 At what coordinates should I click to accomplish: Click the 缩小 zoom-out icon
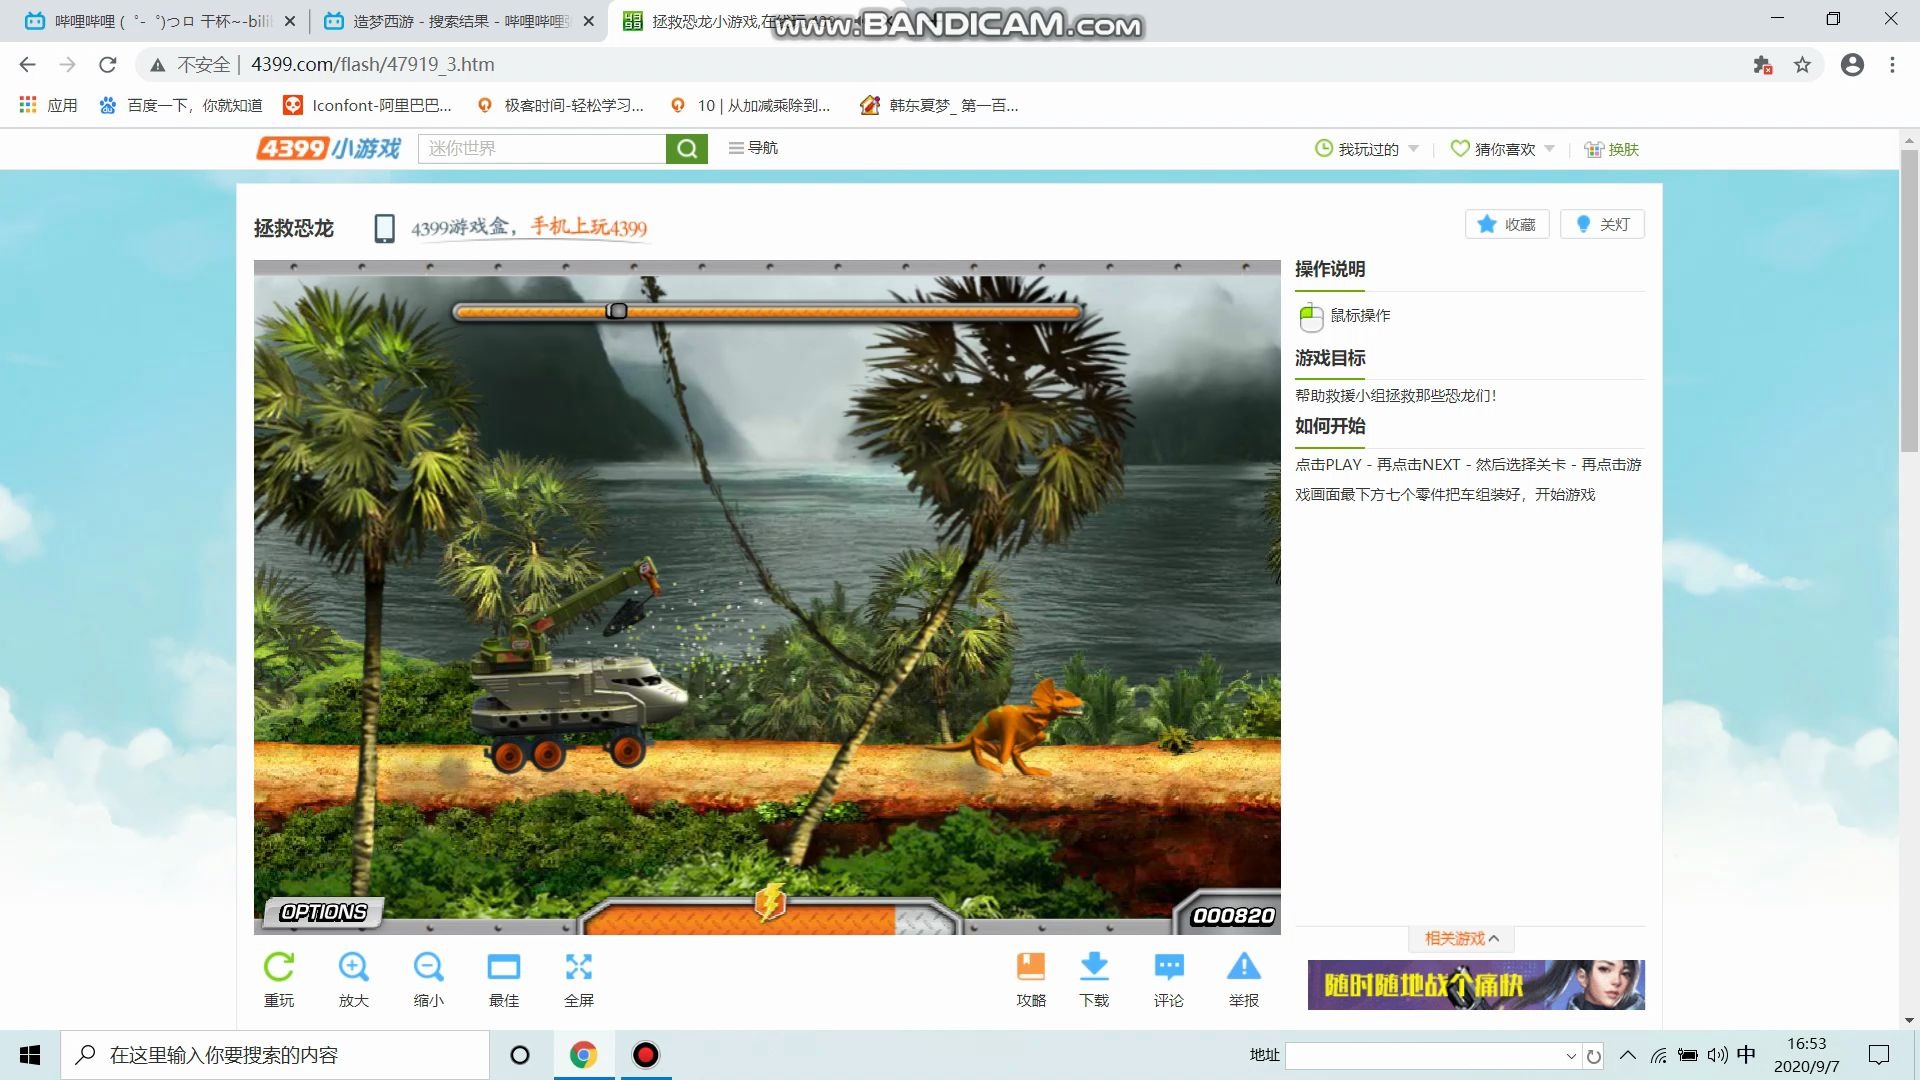tap(429, 967)
